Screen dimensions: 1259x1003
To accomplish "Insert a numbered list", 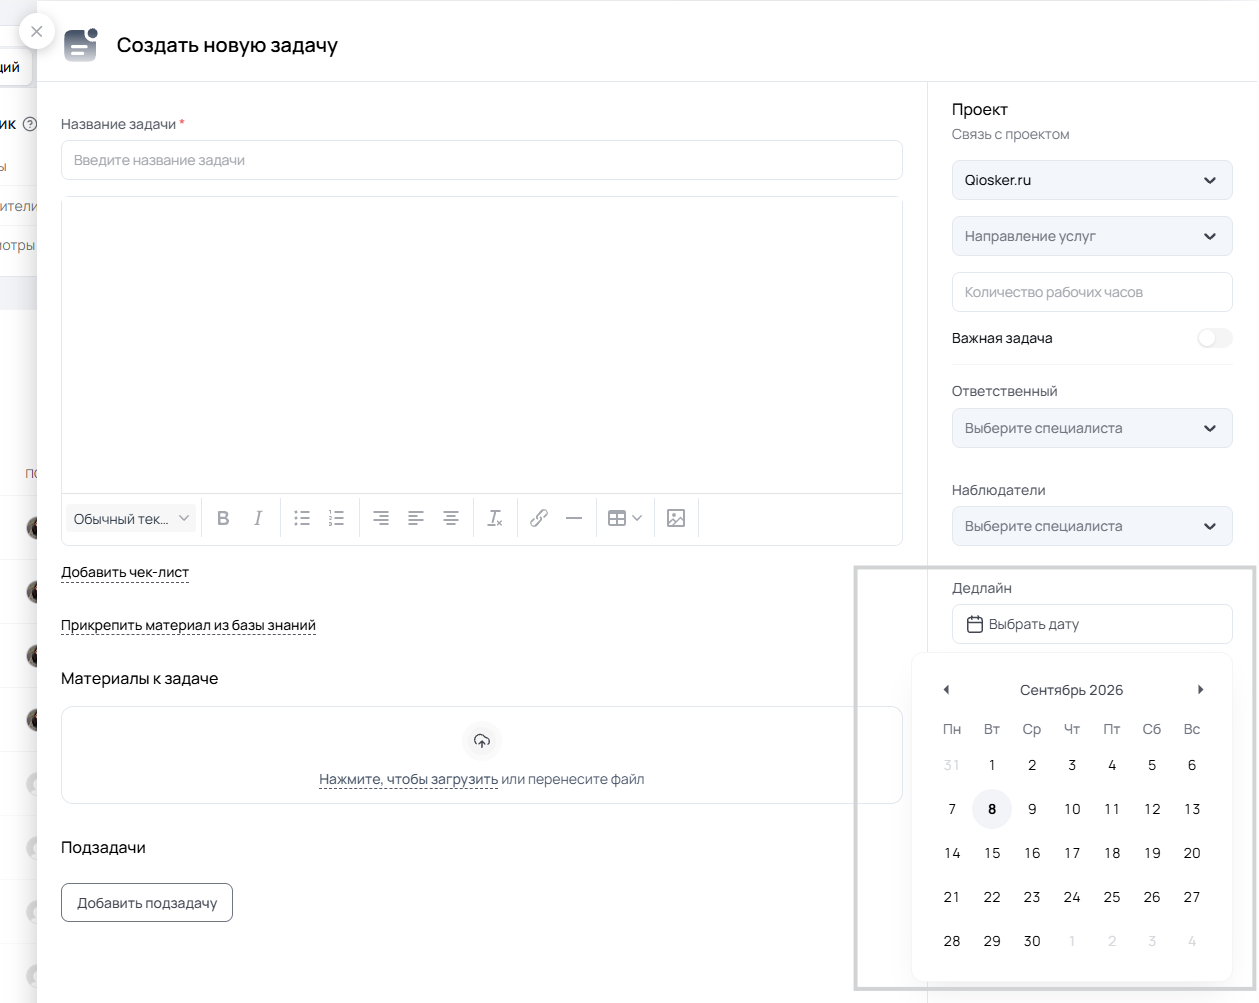I will [x=336, y=518].
